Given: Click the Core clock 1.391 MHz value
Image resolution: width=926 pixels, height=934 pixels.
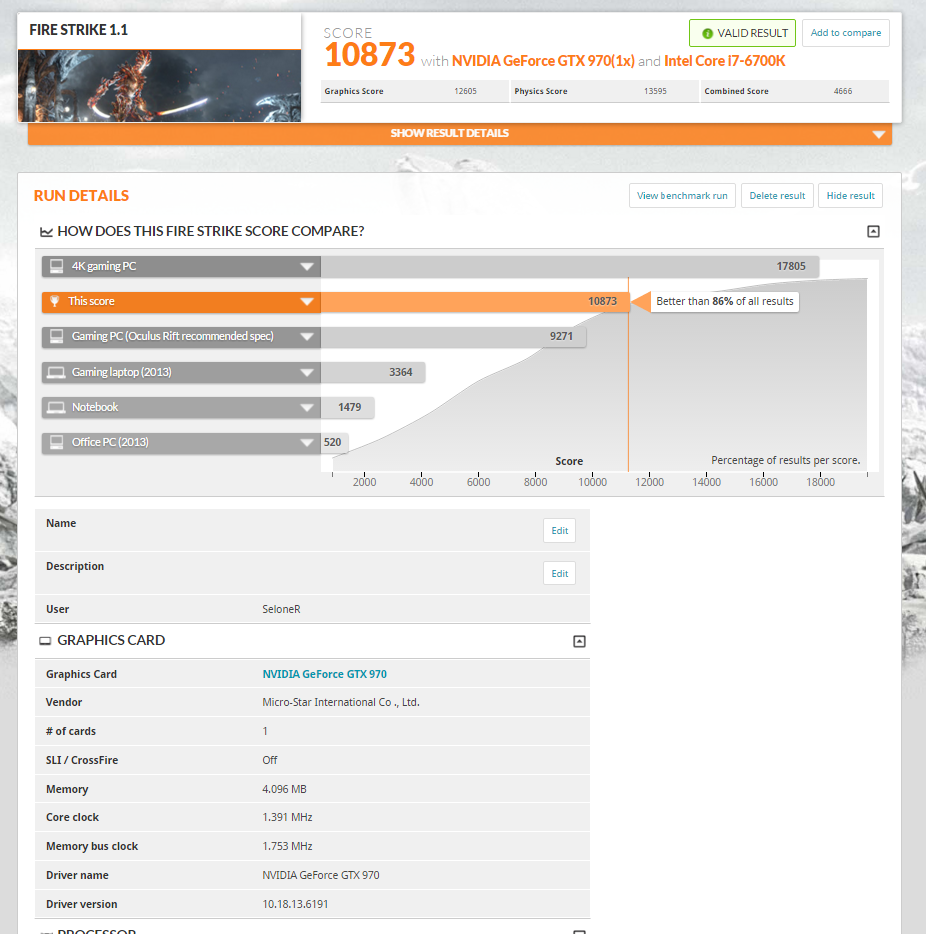Looking at the screenshot, I should coord(287,818).
